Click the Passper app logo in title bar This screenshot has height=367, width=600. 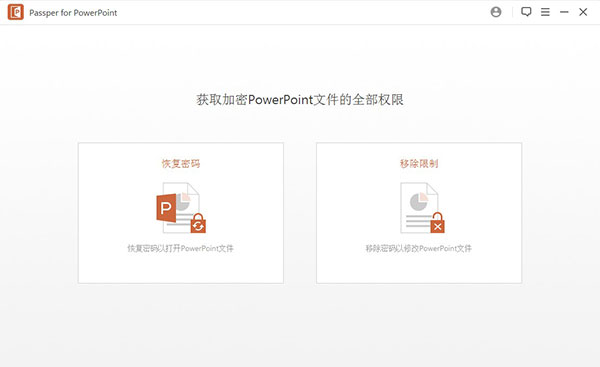(x=16, y=12)
